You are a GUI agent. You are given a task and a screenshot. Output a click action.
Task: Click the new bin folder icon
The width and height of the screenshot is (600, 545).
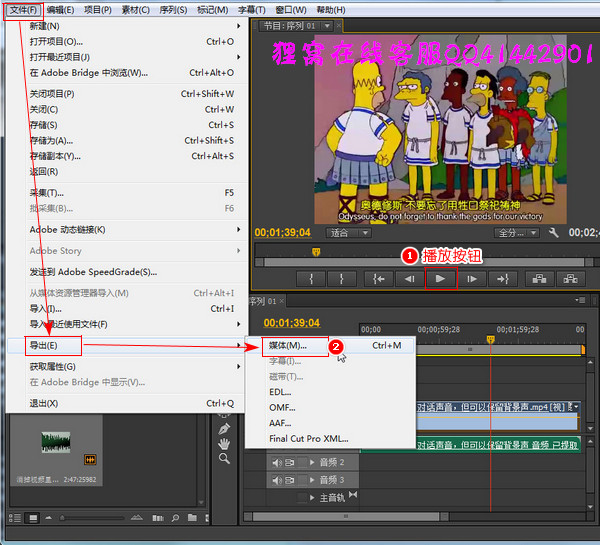pos(192,518)
